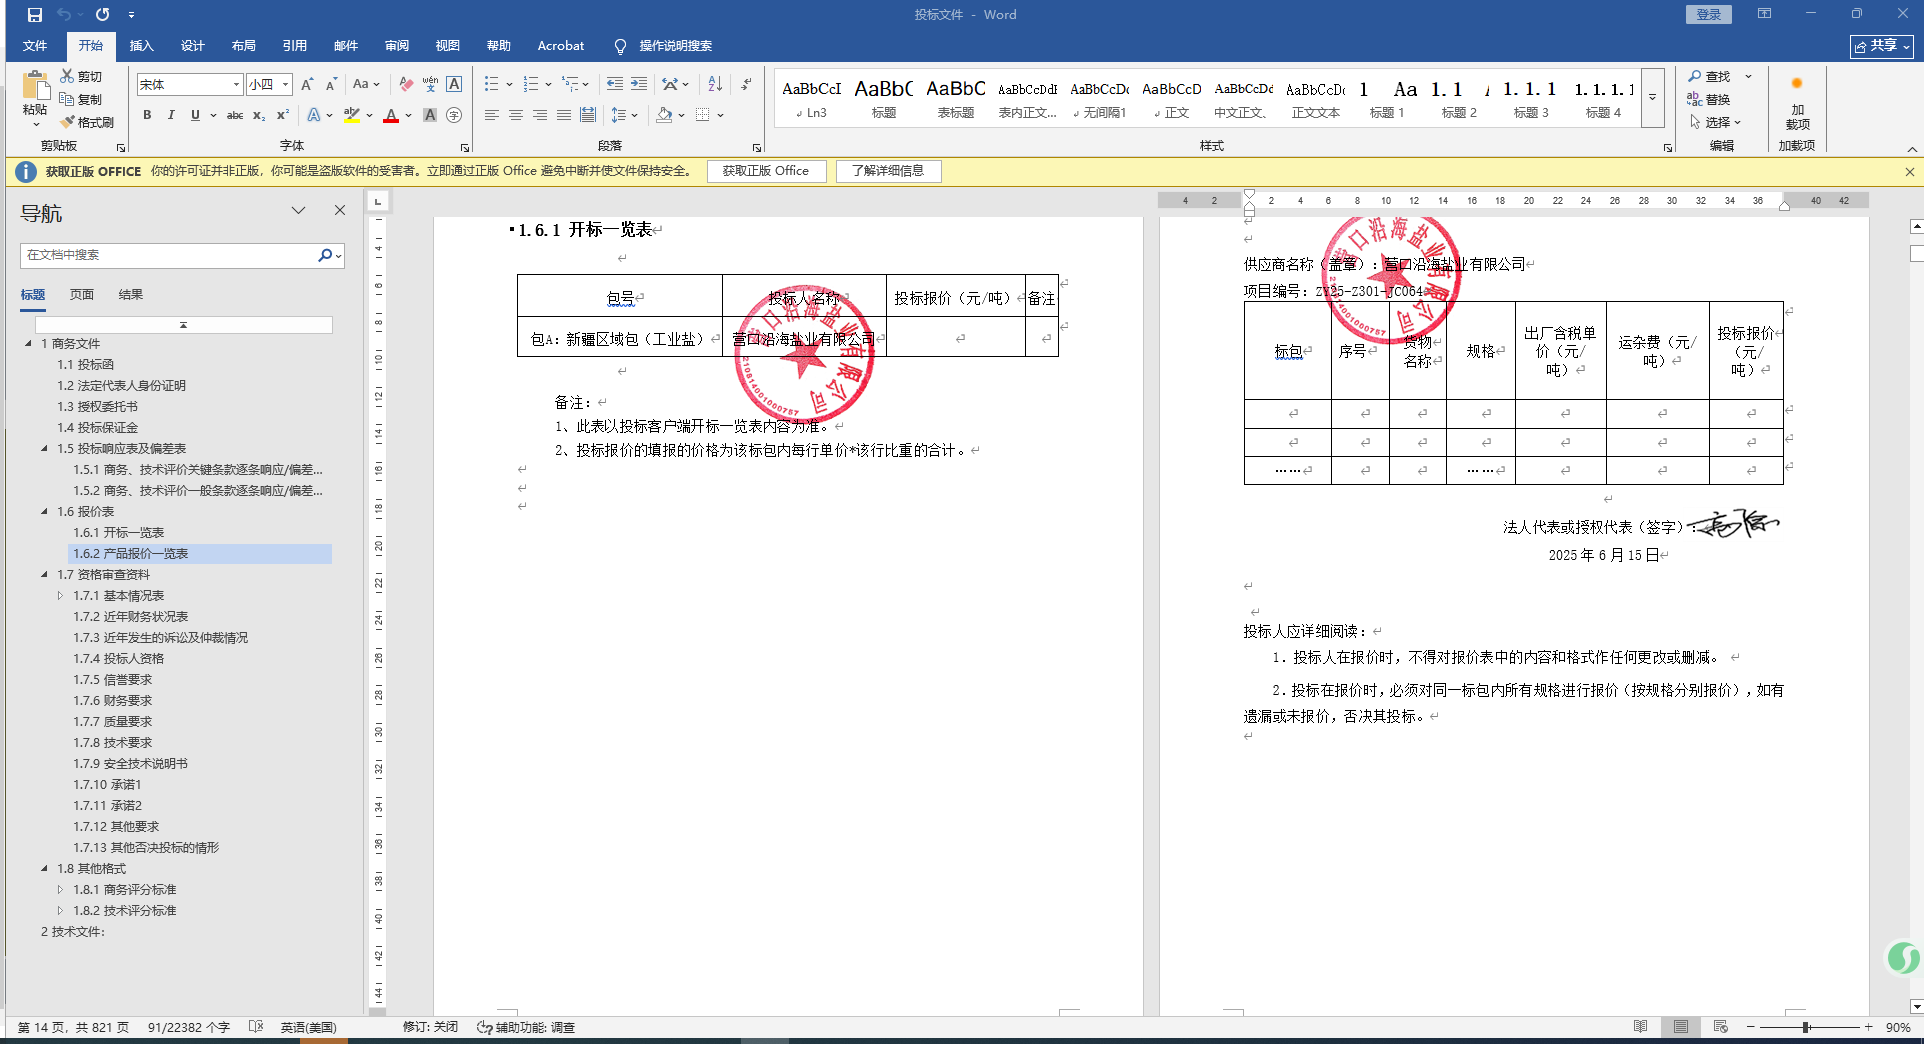Increase font size with the grow font icon
The width and height of the screenshot is (1924, 1044).
click(x=307, y=84)
